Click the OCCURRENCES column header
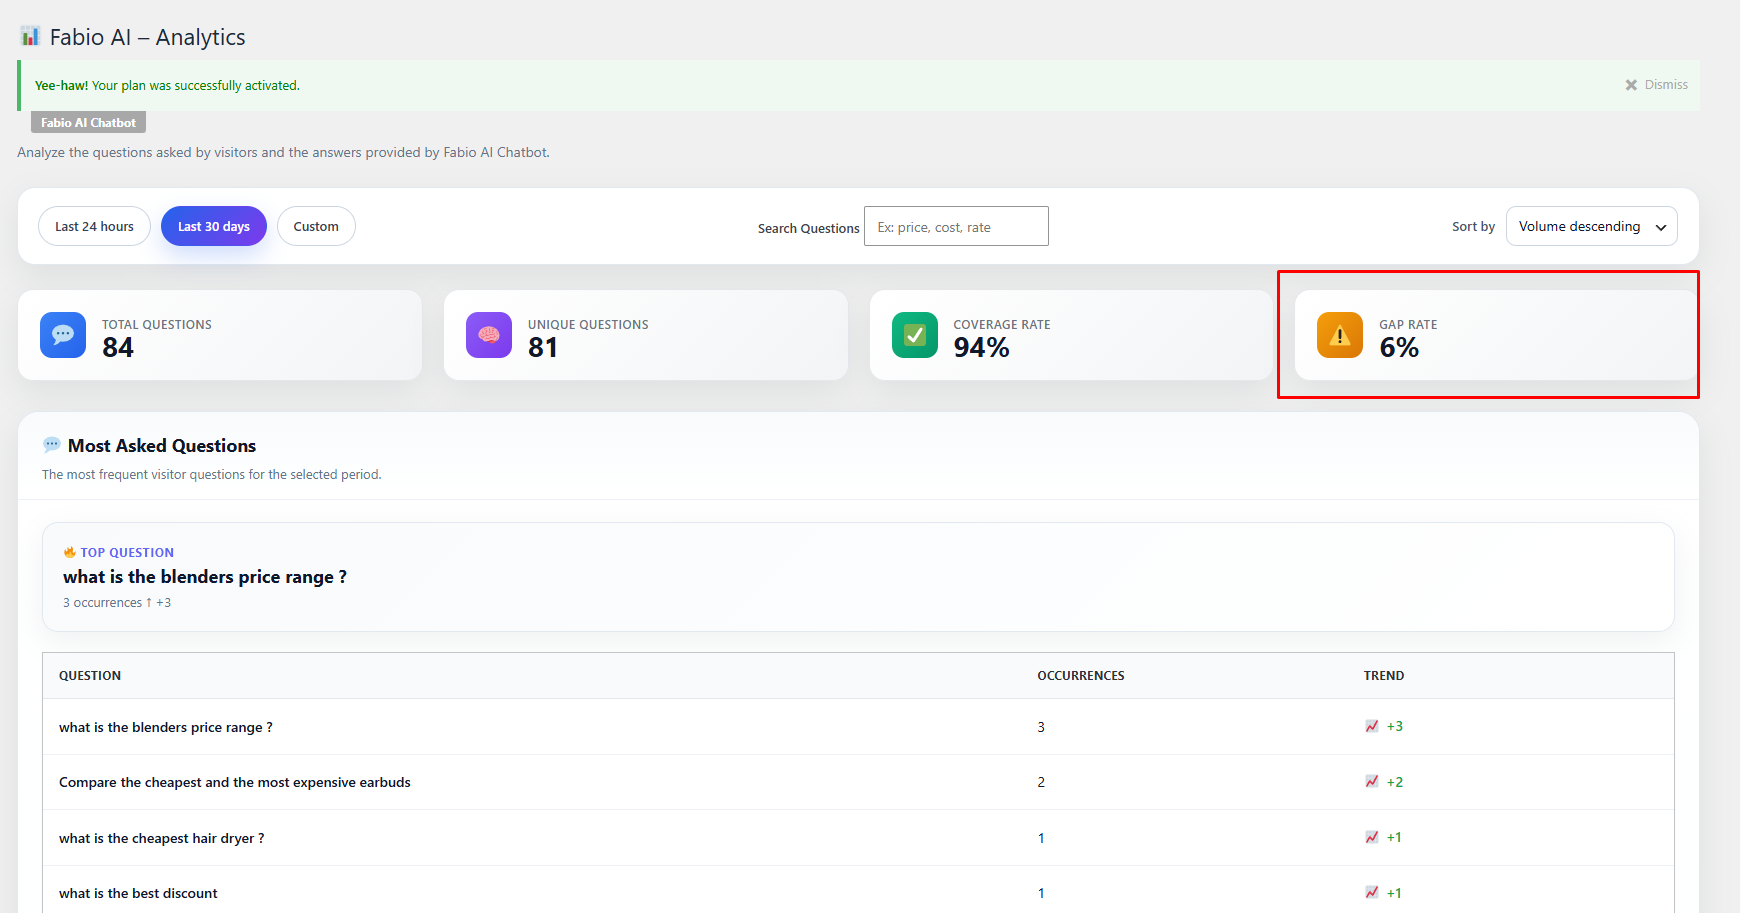Image resolution: width=1741 pixels, height=913 pixels. (1081, 676)
